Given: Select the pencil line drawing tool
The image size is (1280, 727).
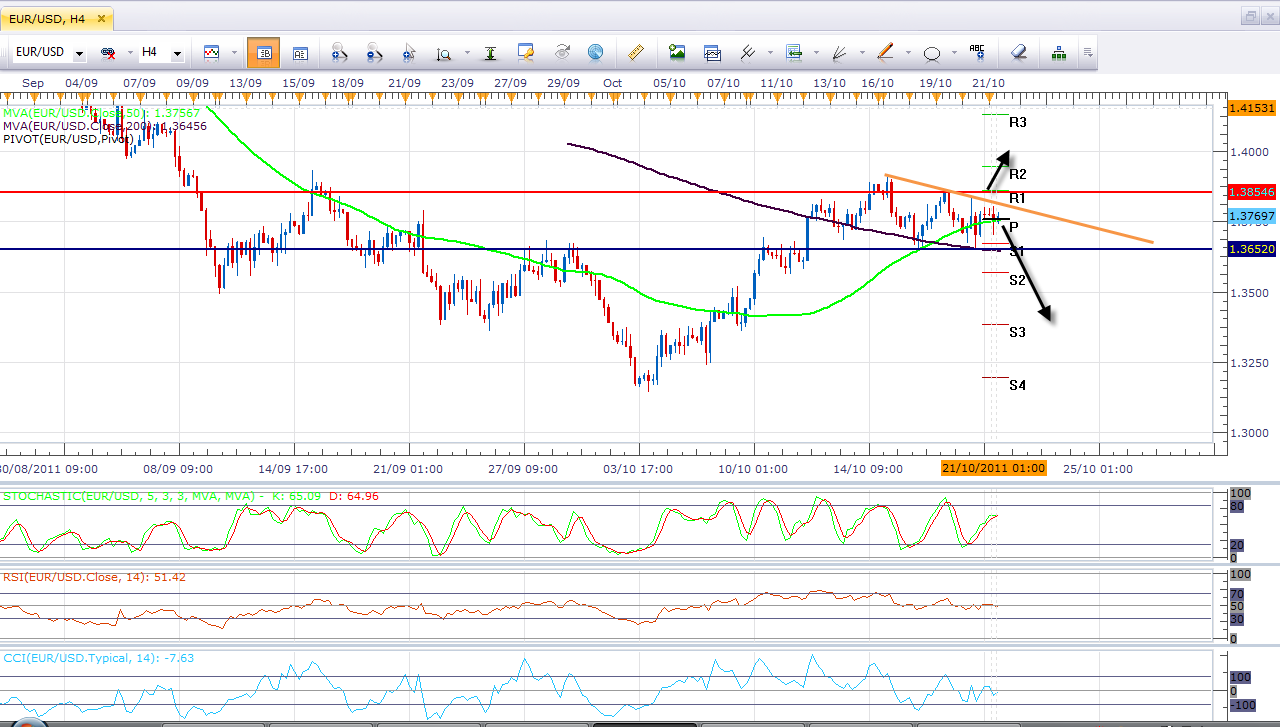Looking at the screenshot, I should [886, 52].
